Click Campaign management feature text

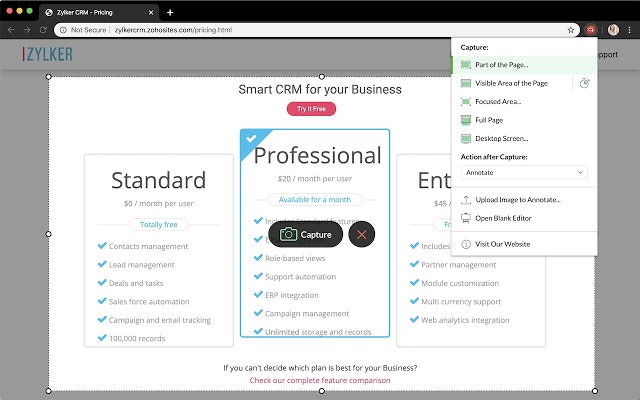[x=307, y=313]
